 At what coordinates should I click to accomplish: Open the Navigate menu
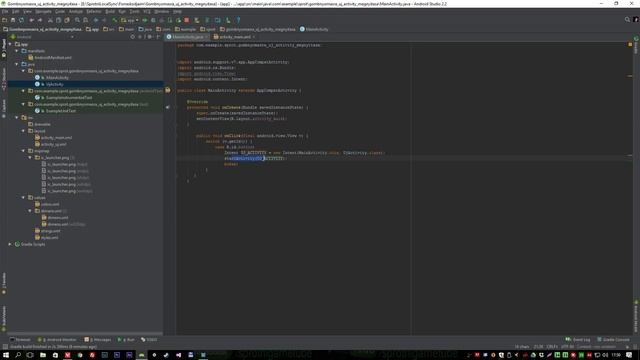(x=43, y=11)
